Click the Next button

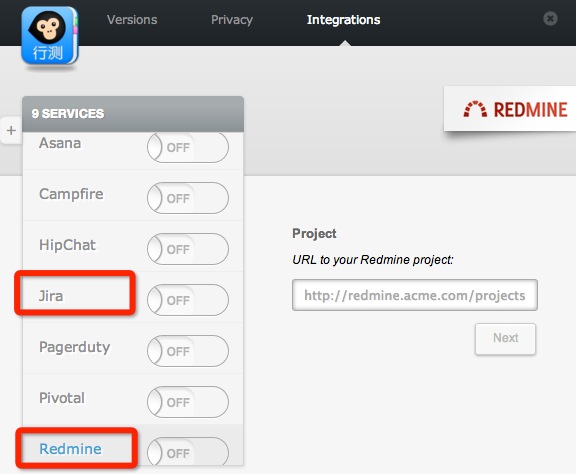[505, 339]
